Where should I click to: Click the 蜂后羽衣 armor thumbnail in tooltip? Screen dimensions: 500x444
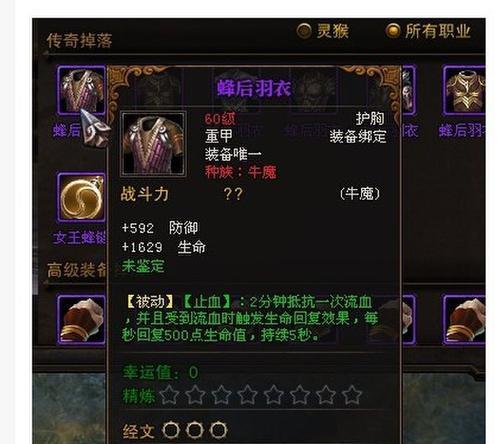pyautogui.click(x=153, y=143)
